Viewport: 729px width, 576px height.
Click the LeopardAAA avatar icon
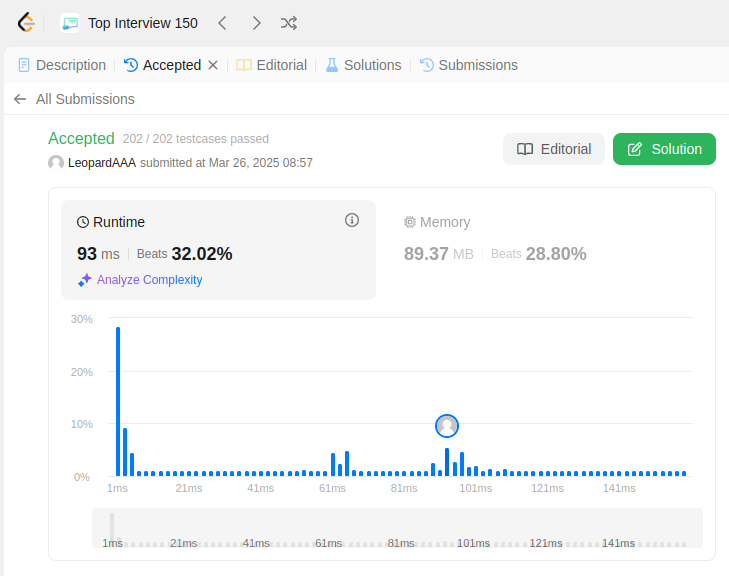(56, 163)
